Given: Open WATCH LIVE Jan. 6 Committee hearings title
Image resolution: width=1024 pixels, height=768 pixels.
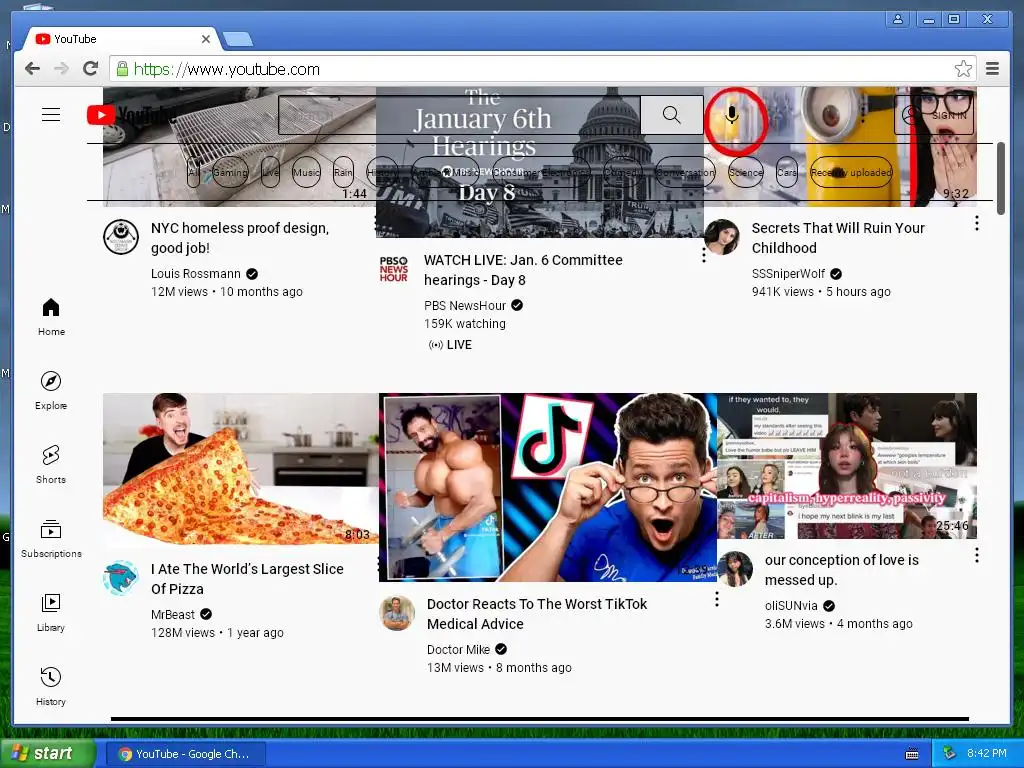Looking at the screenshot, I should (x=523, y=270).
